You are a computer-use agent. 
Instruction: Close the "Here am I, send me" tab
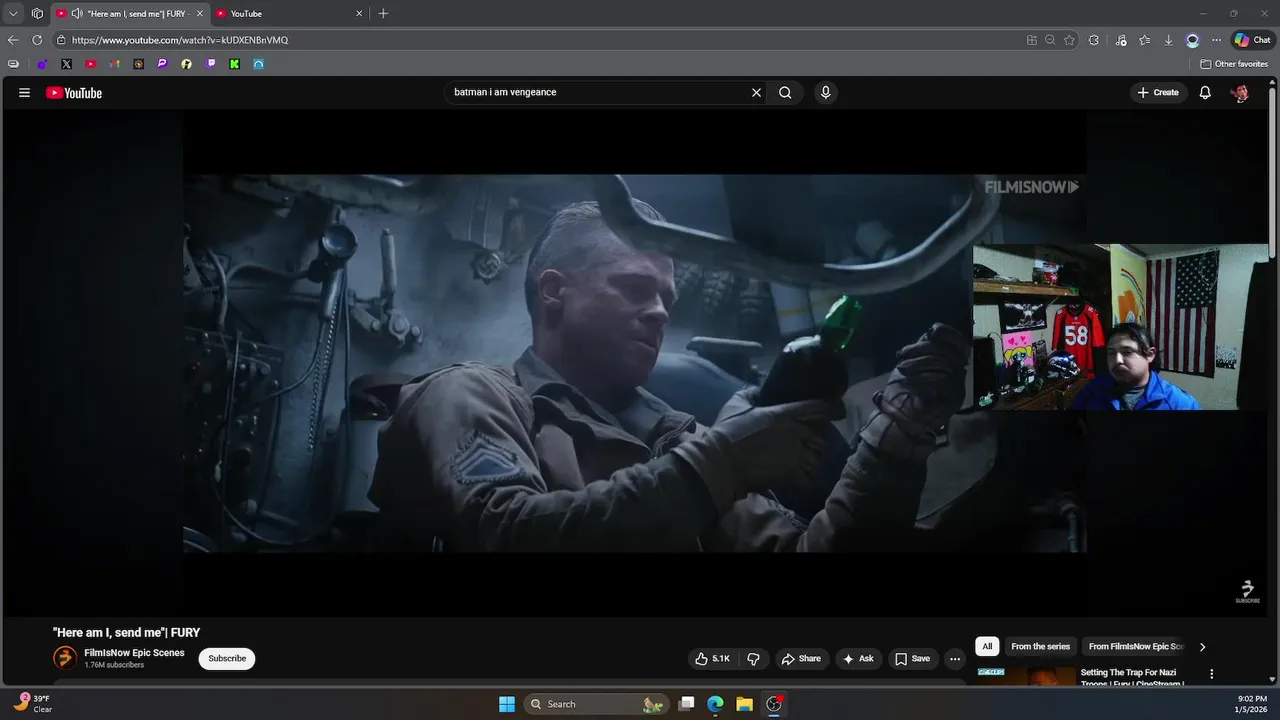coord(199,13)
